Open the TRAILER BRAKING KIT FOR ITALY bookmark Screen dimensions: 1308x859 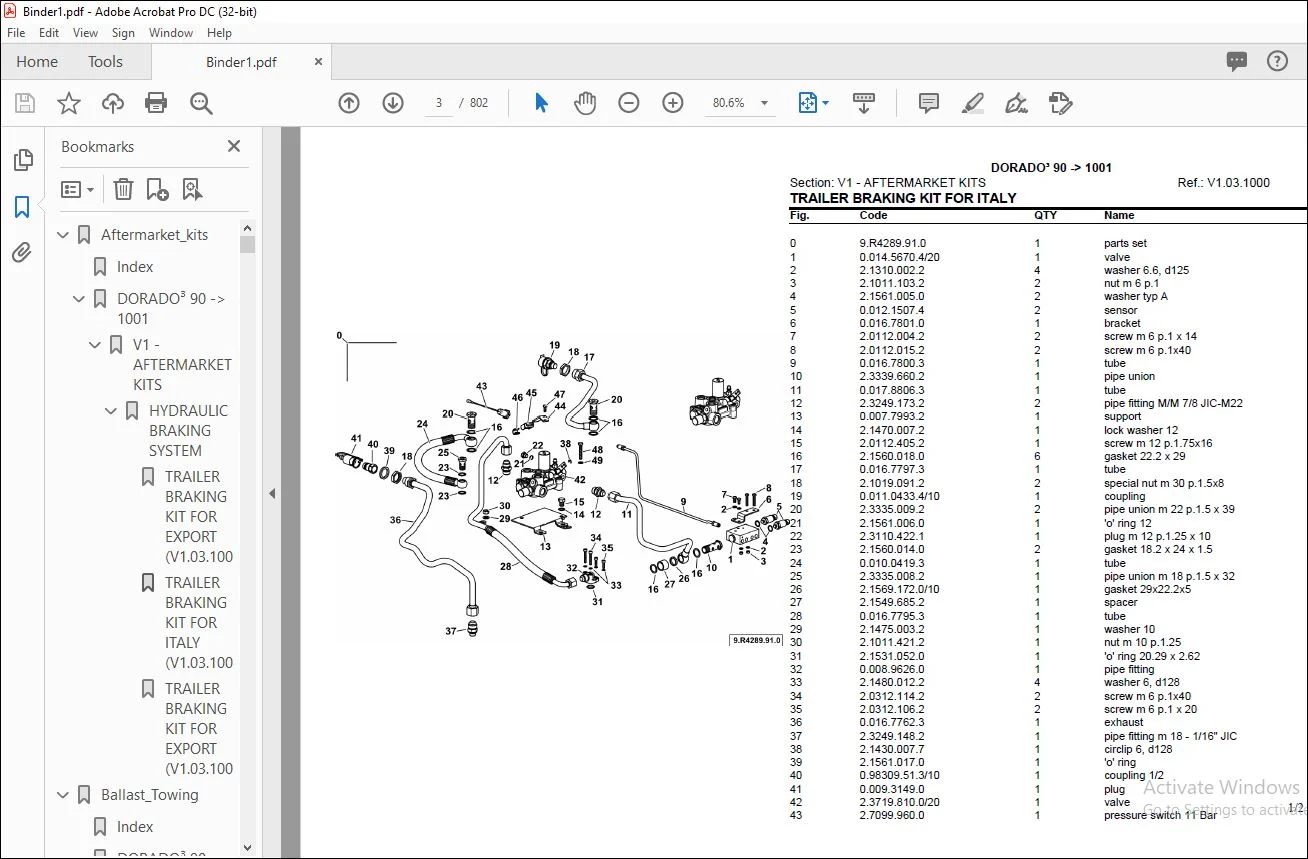tap(199, 622)
